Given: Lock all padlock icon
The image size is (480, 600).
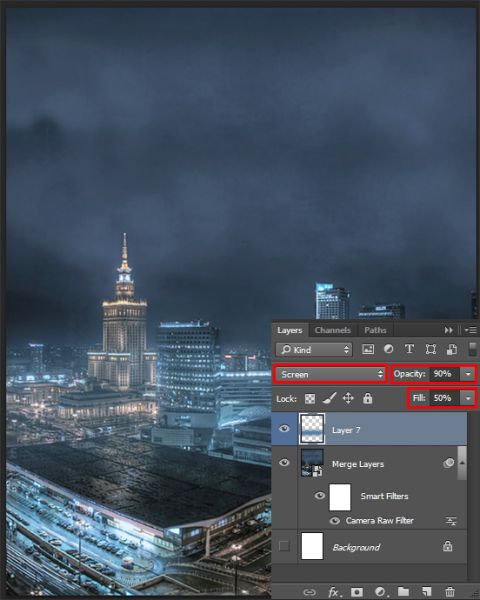Looking at the screenshot, I should click(367, 398).
